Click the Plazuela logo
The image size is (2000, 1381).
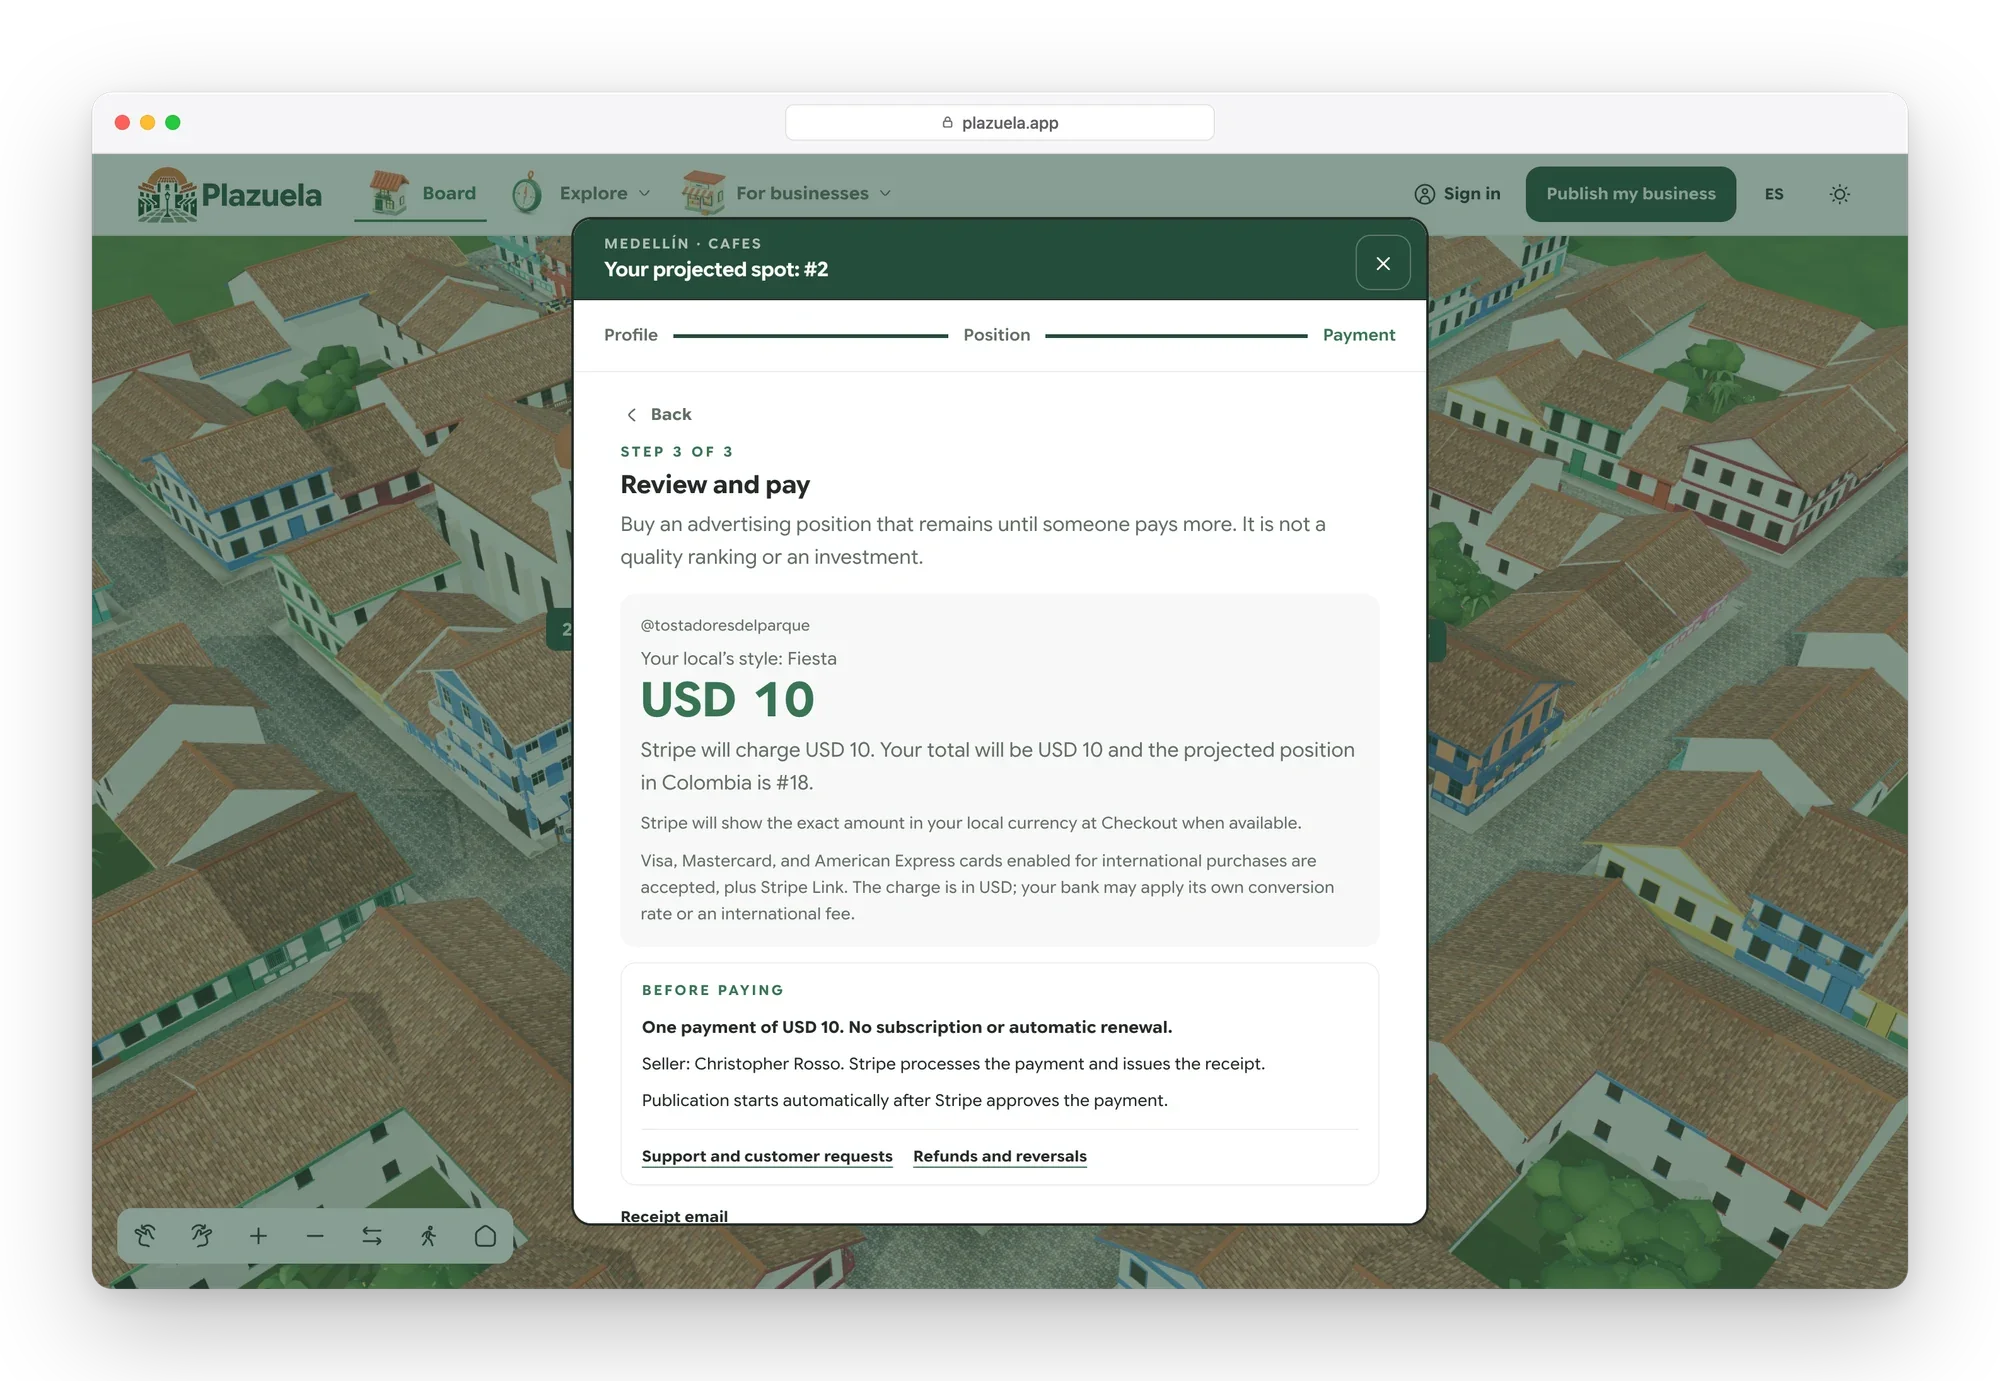pos(230,194)
